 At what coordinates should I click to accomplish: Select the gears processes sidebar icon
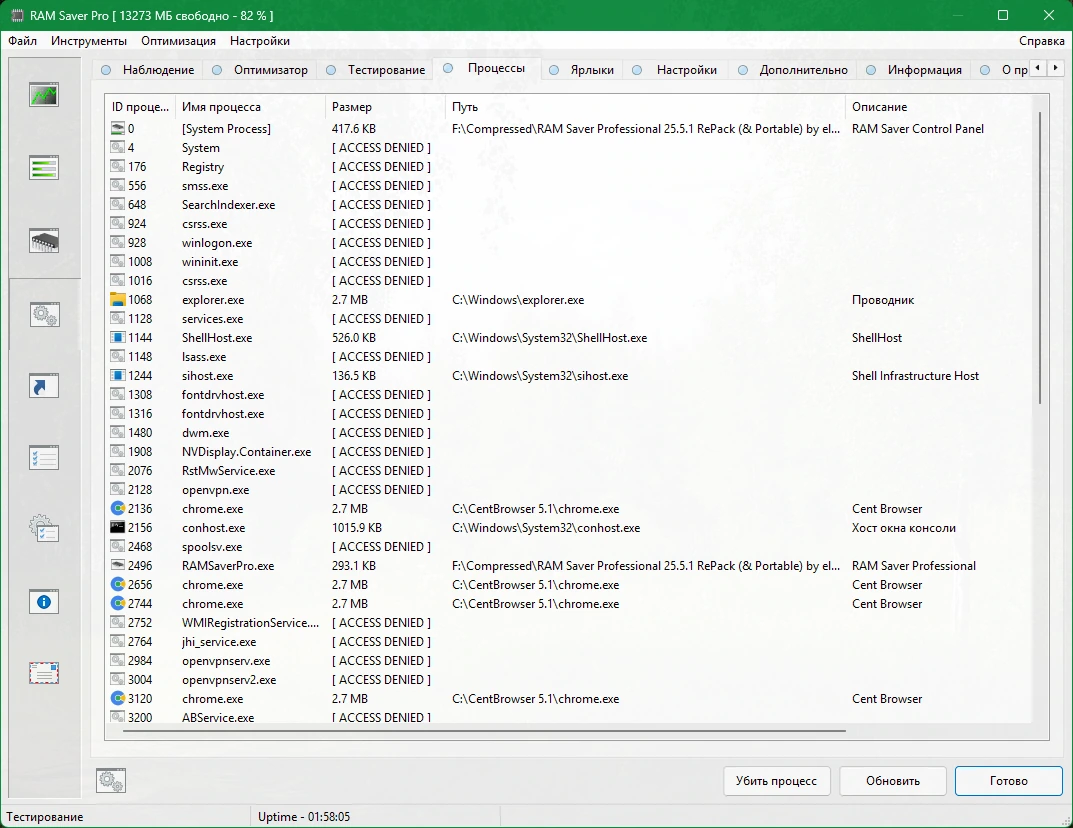pyautogui.click(x=44, y=315)
